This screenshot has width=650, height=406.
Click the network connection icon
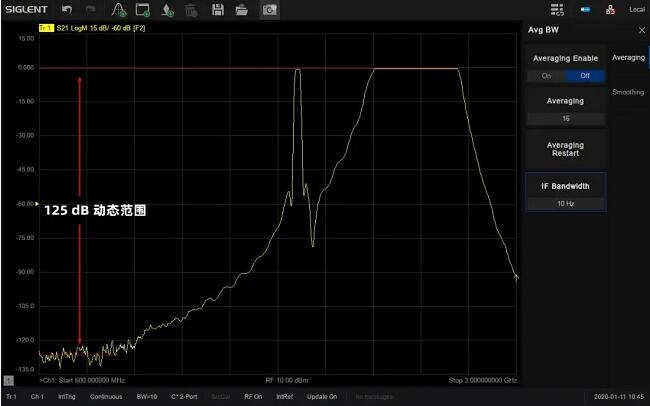click(x=612, y=9)
